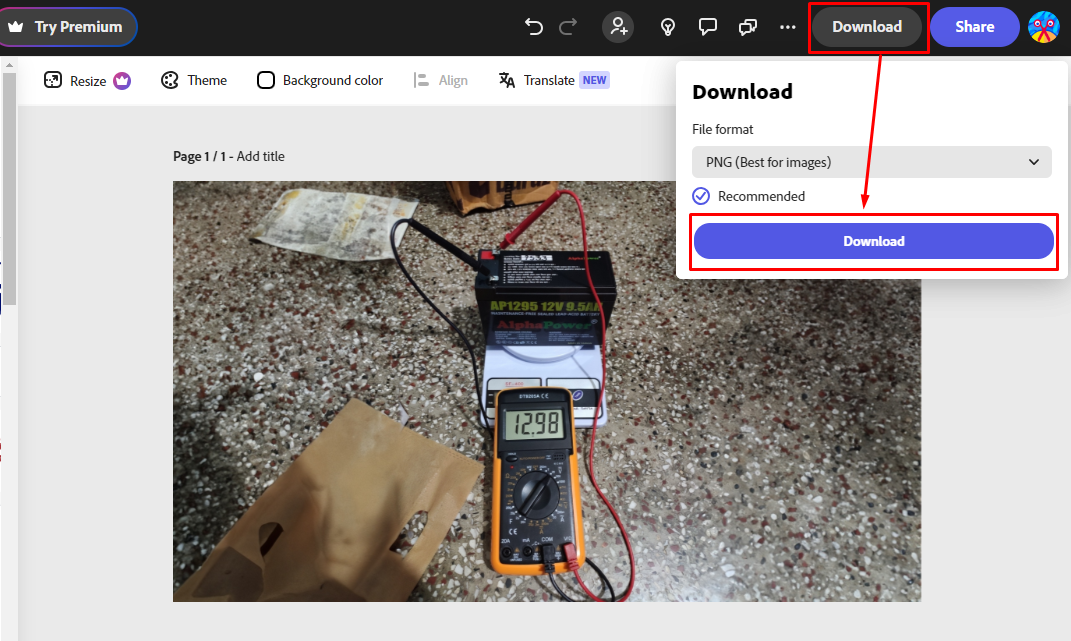Screen dimensions: 1071x641
Task: Click the Background color swatch box
Action: point(266,80)
